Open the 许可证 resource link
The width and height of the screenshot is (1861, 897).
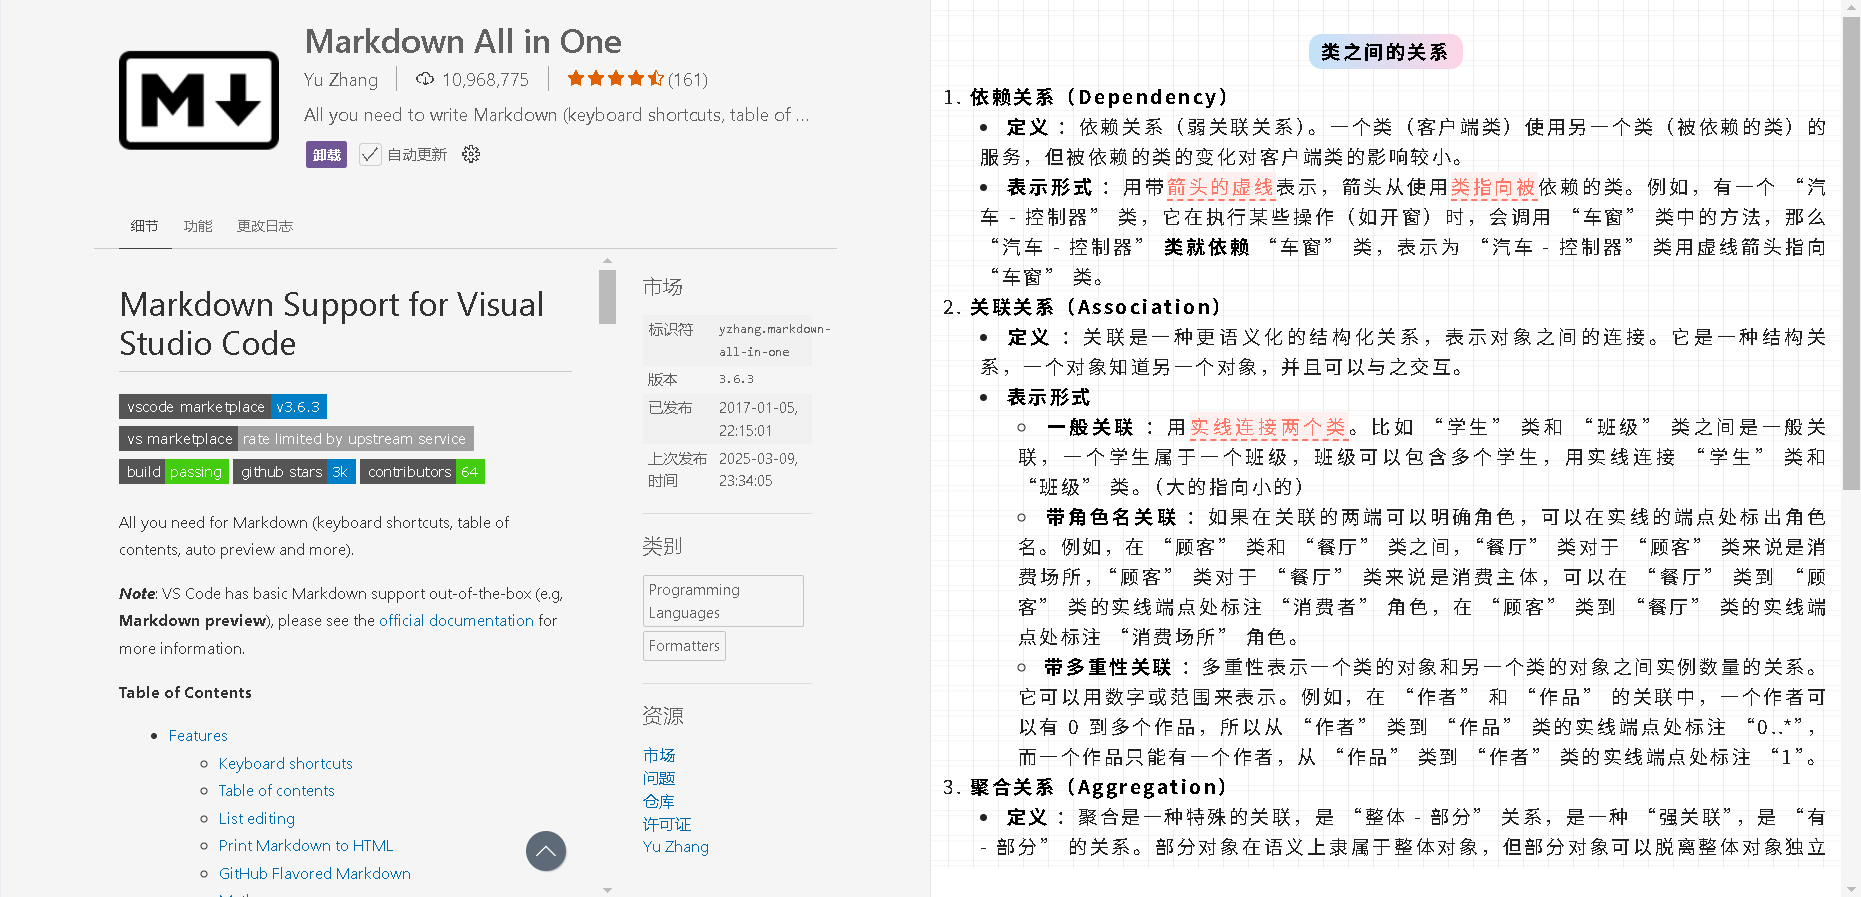pos(667,824)
